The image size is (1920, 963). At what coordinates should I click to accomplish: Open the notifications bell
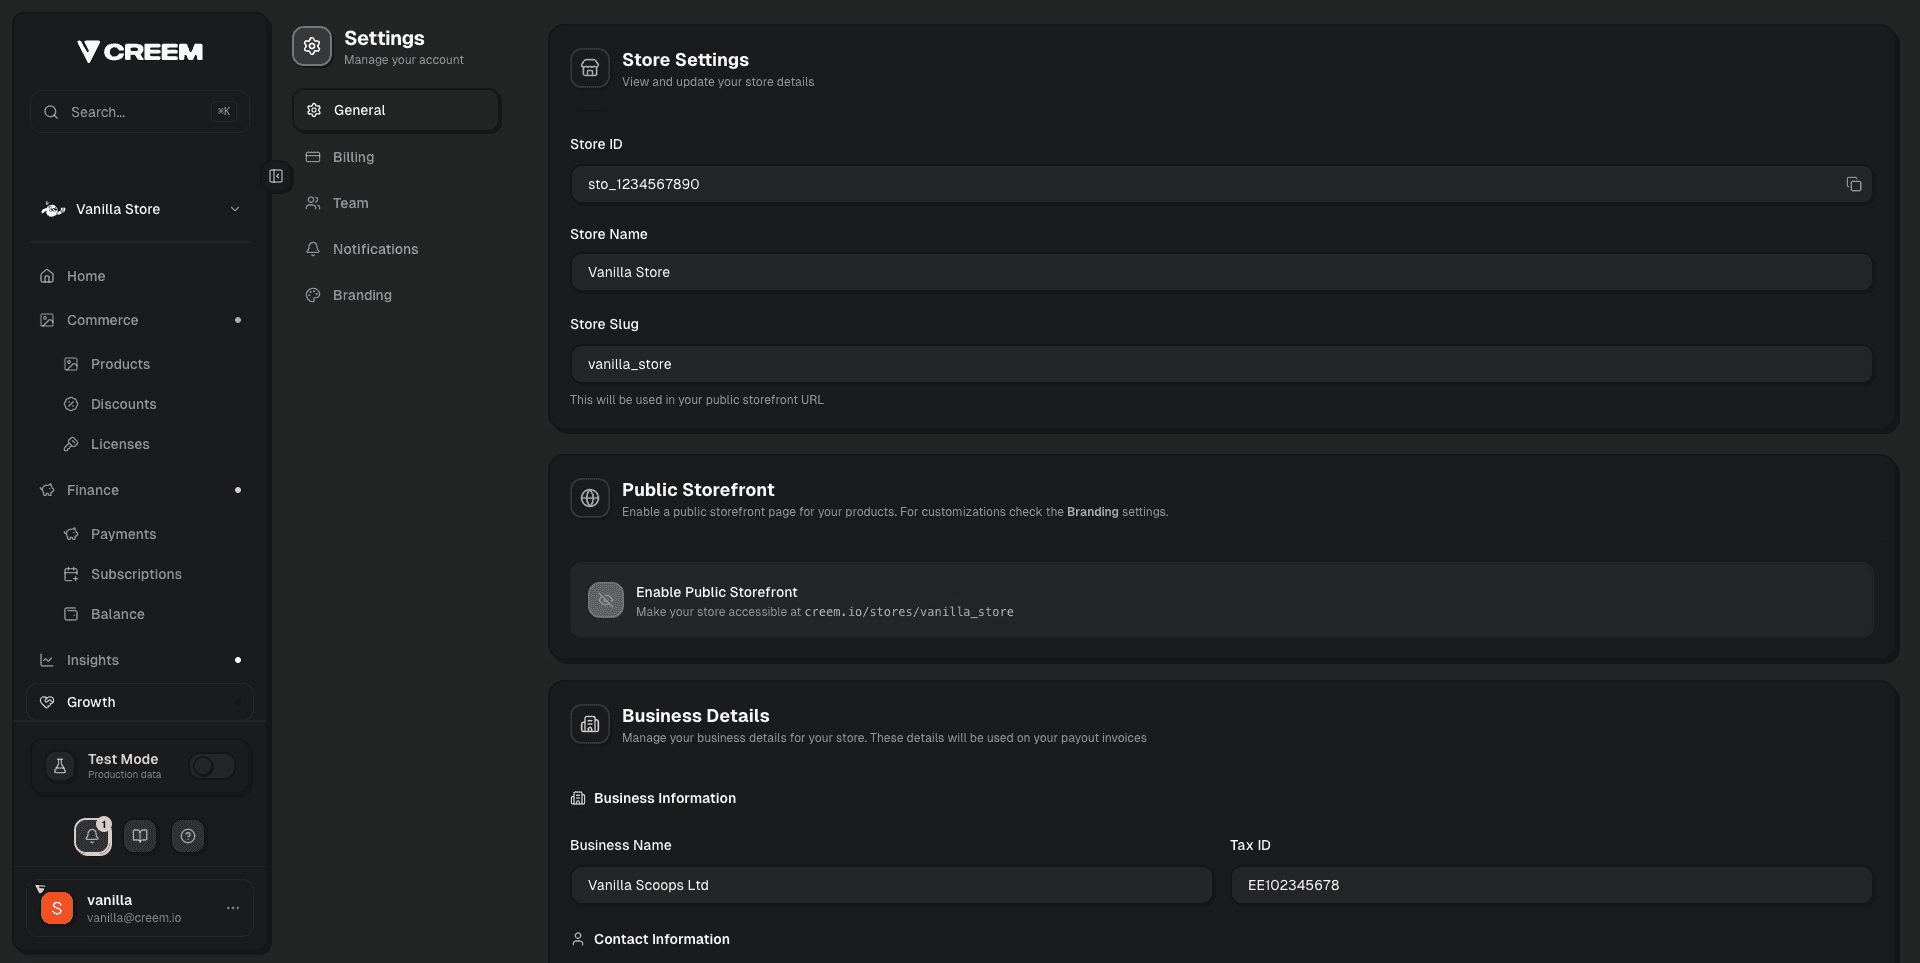click(x=92, y=836)
